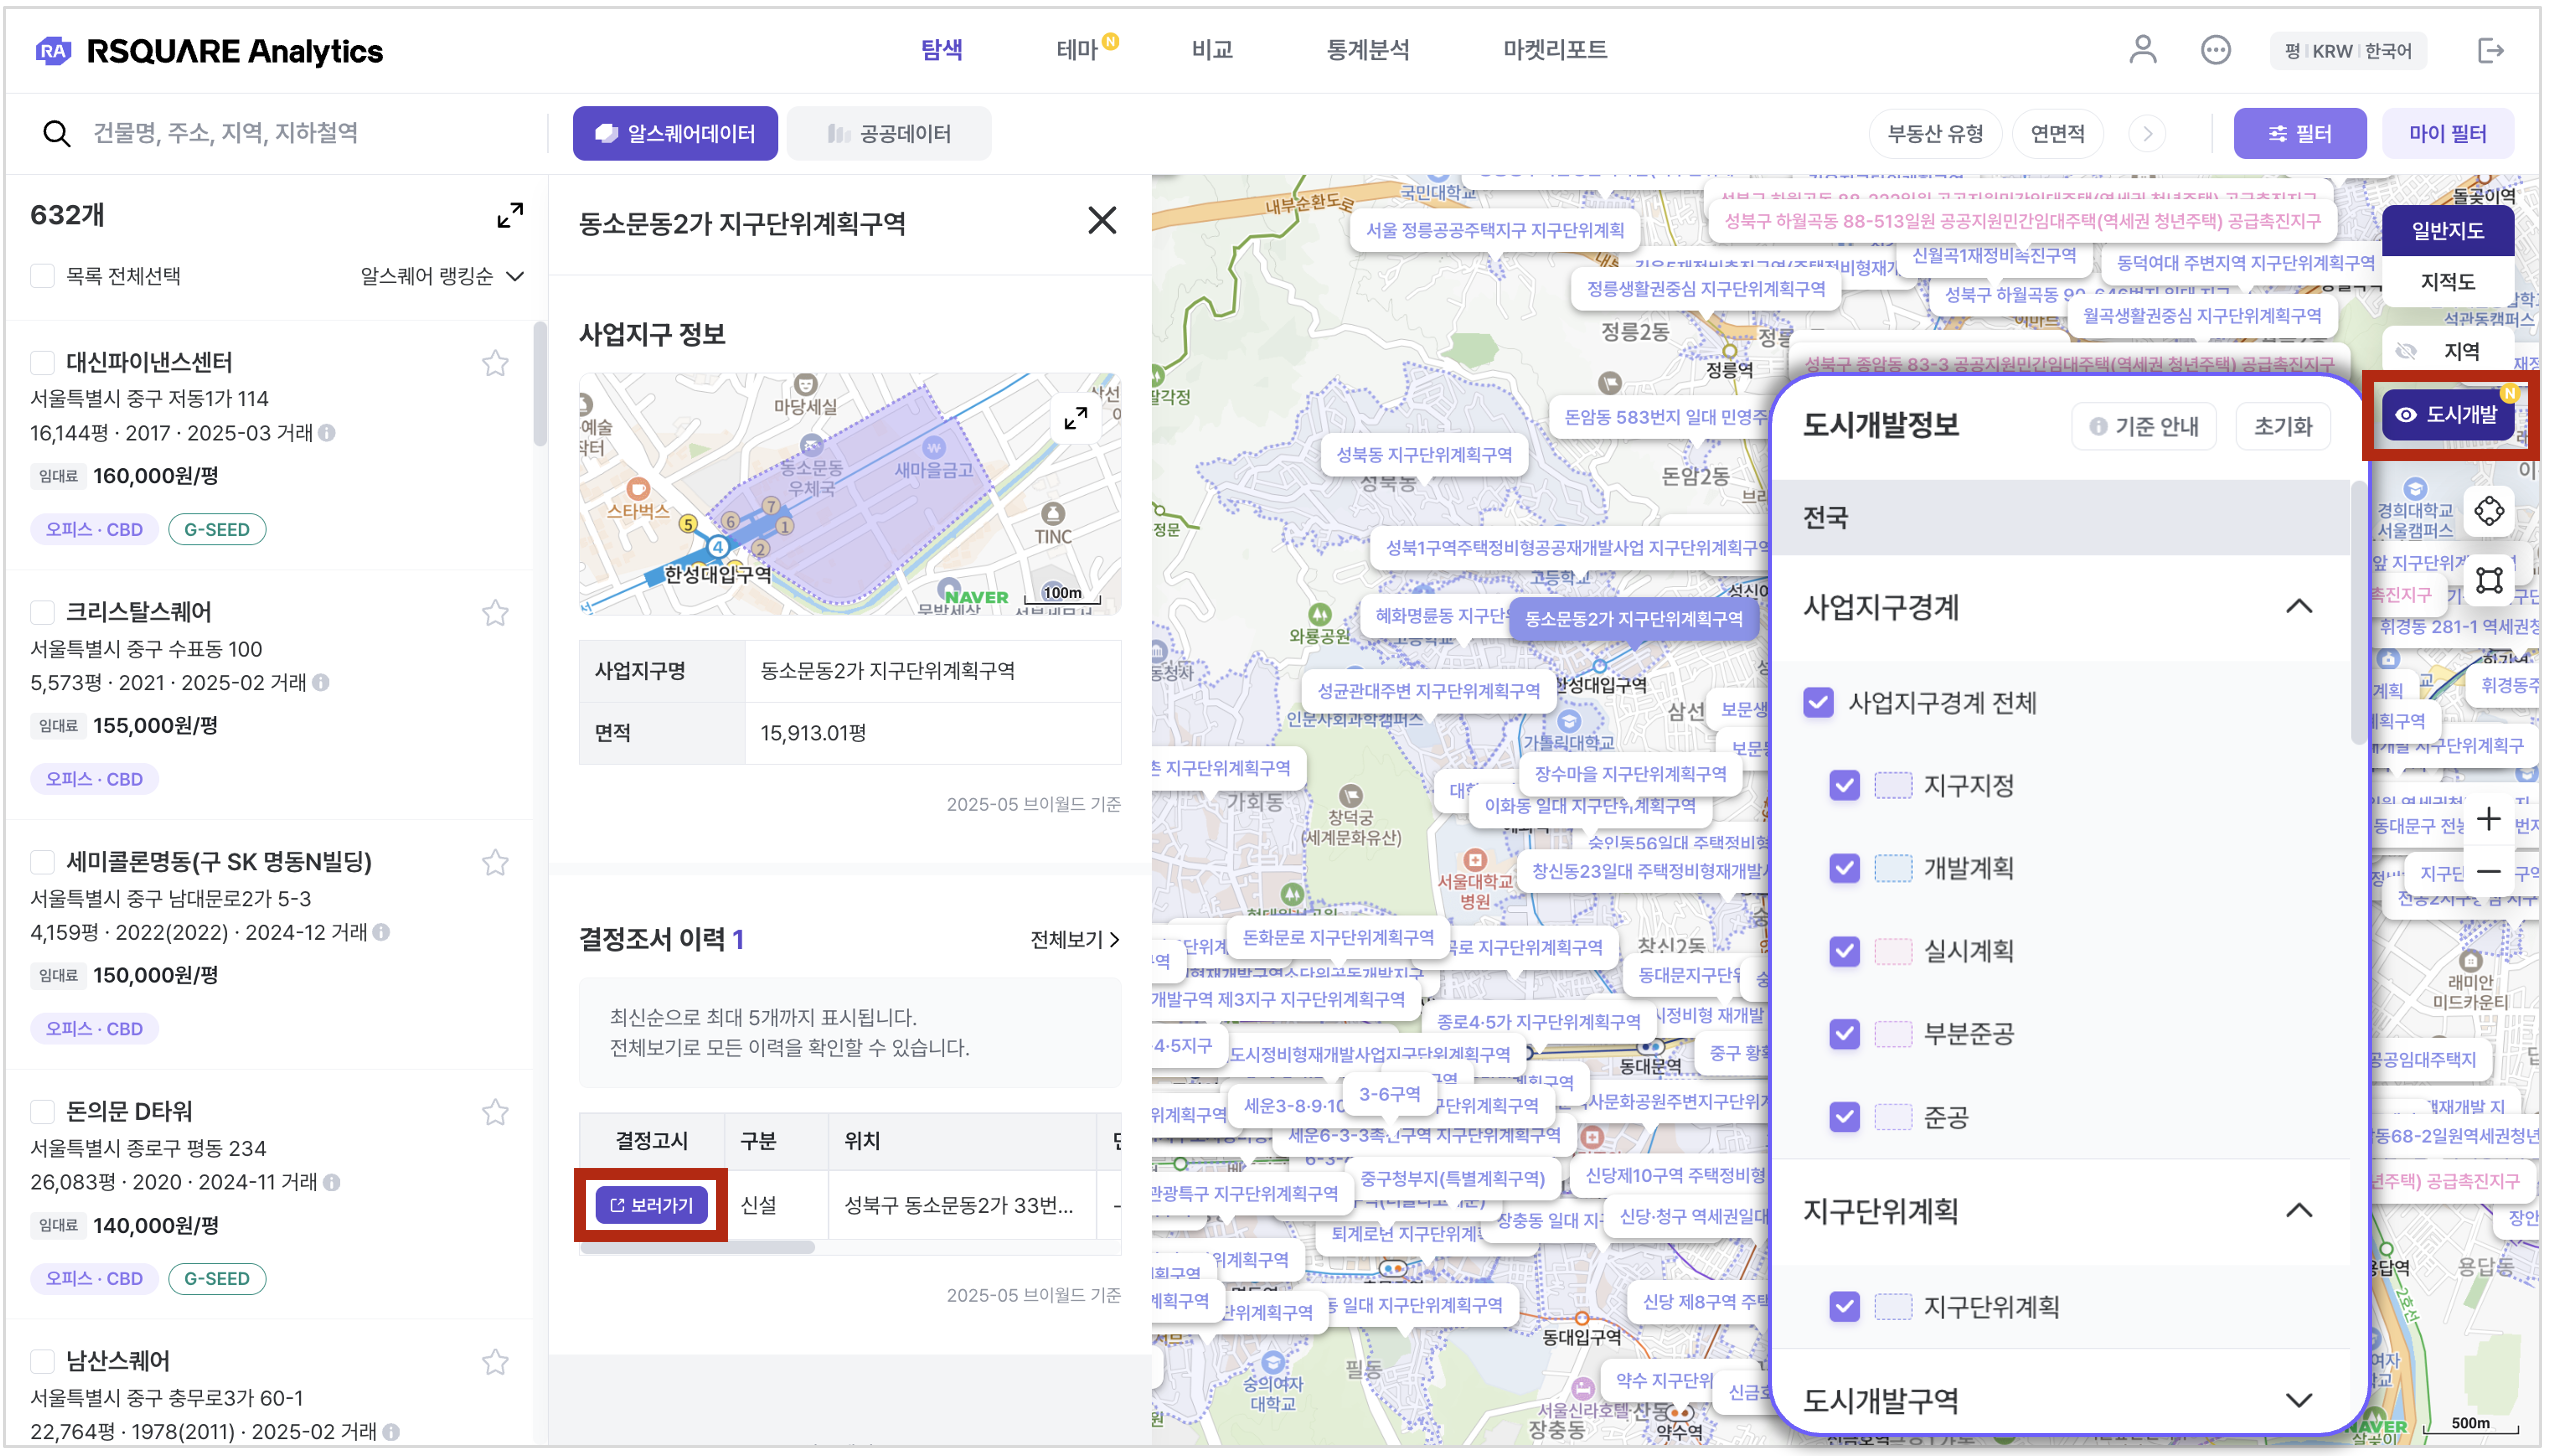This screenshot has width=2550, height=1456.
Task: Toggle the 도시개발 layer eye button
Action: click(x=2447, y=414)
